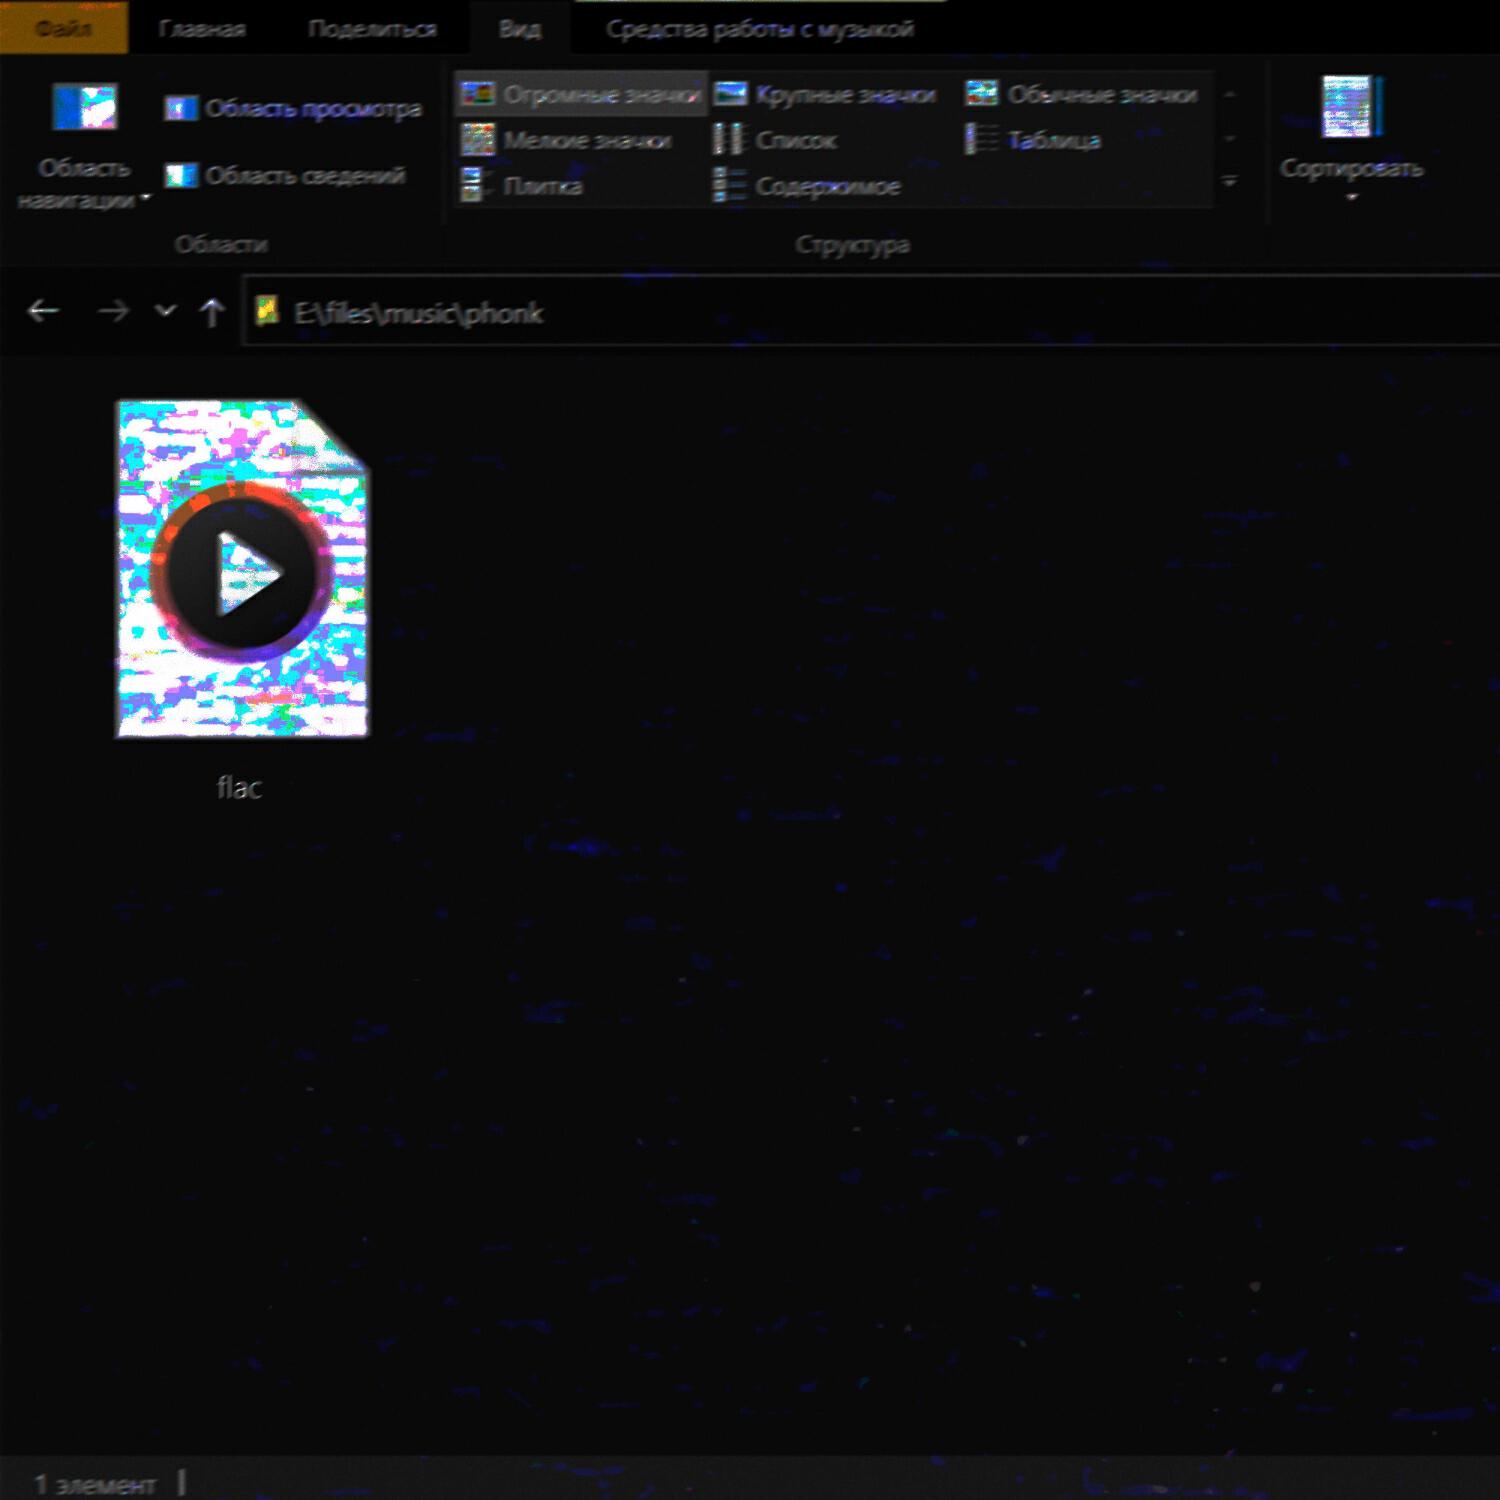Select the Огромные значки layout

[581, 94]
